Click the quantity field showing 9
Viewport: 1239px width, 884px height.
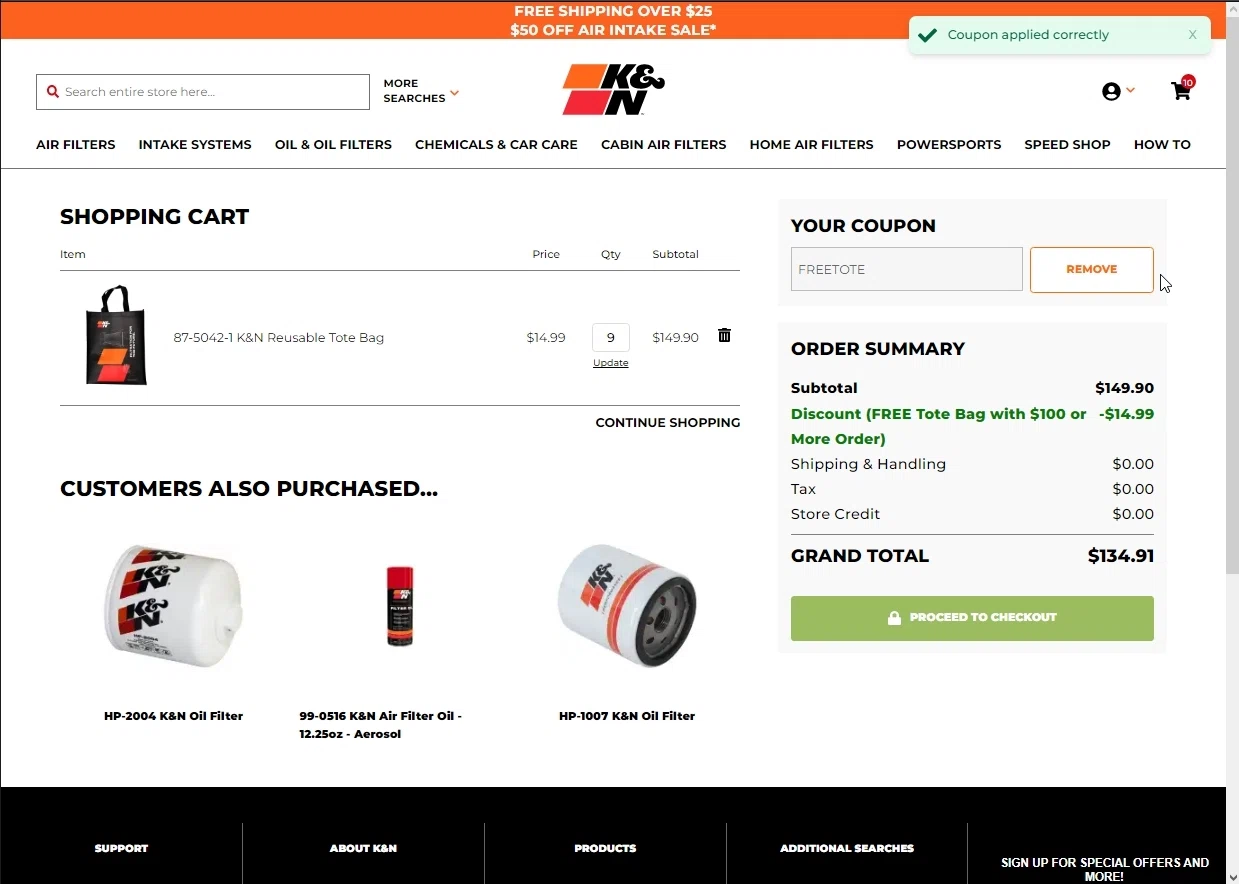click(611, 338)
